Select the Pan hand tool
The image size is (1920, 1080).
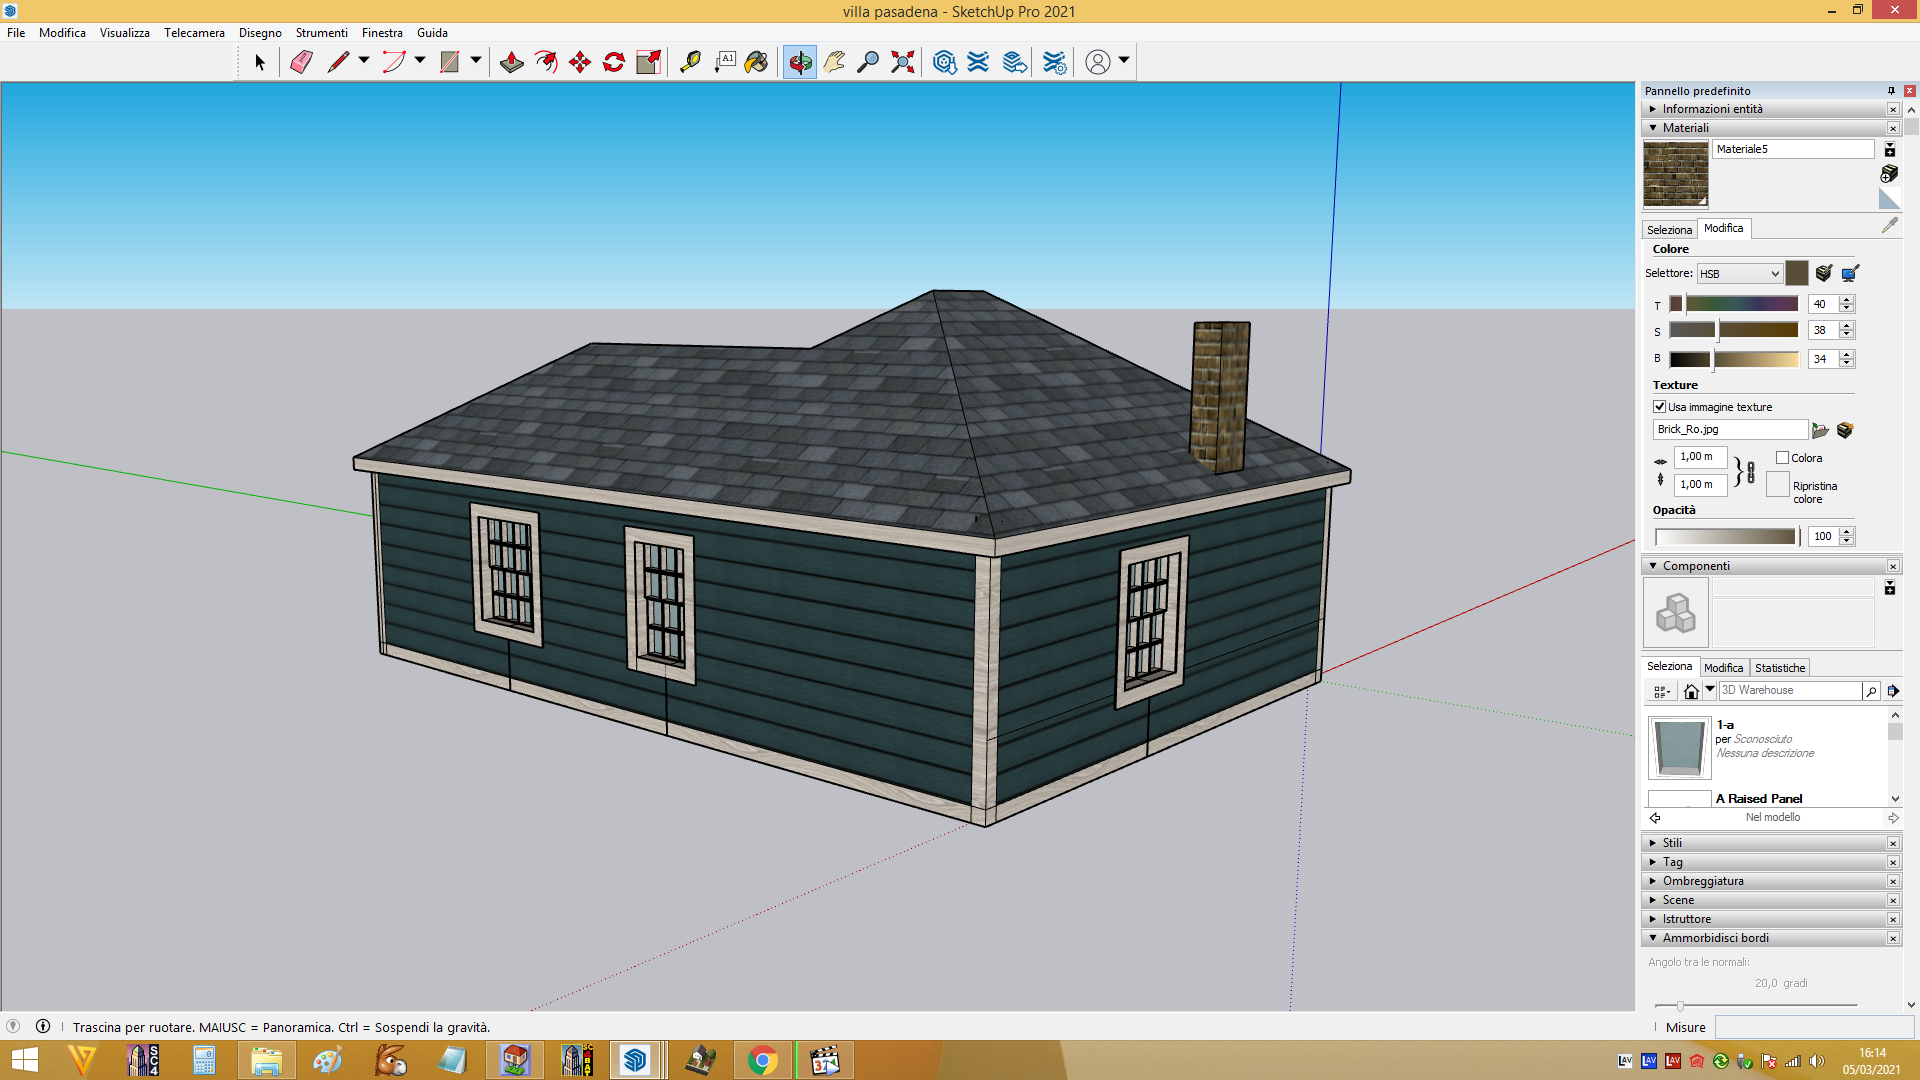coord(834,62)
